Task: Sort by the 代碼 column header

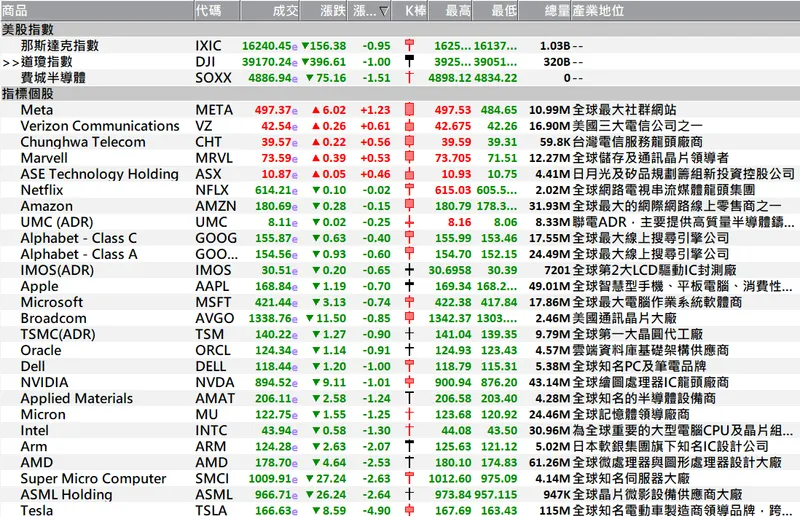Action: 217,11
